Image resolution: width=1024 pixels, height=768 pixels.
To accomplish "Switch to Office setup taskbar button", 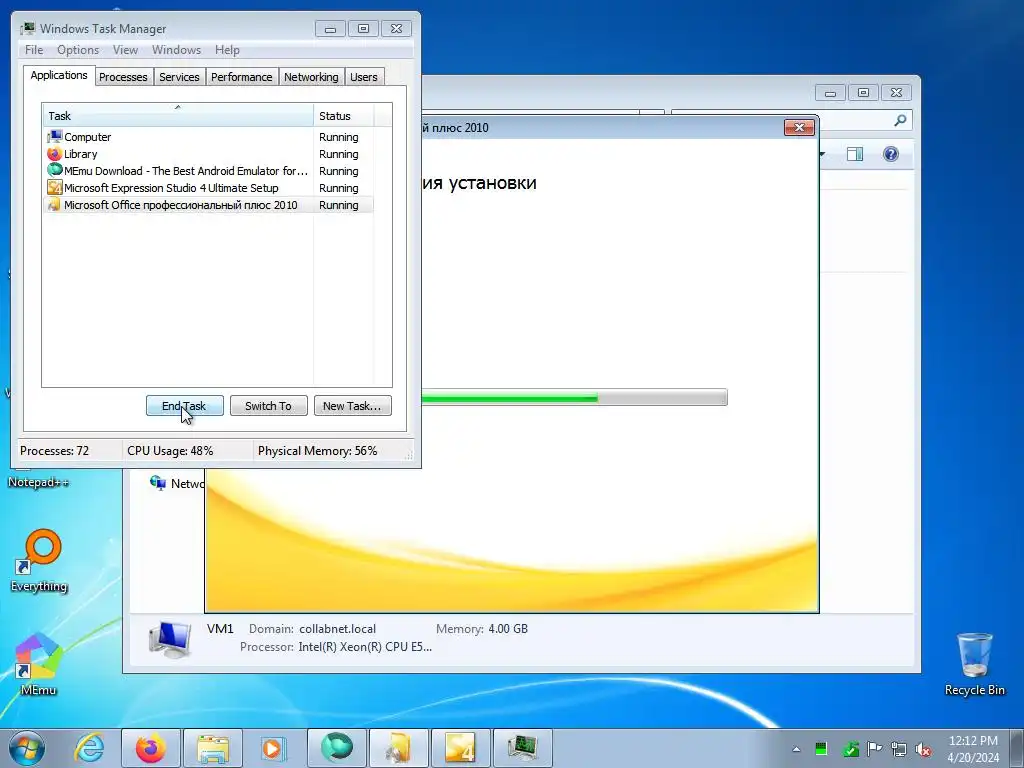I will click(x=398, y=748).
